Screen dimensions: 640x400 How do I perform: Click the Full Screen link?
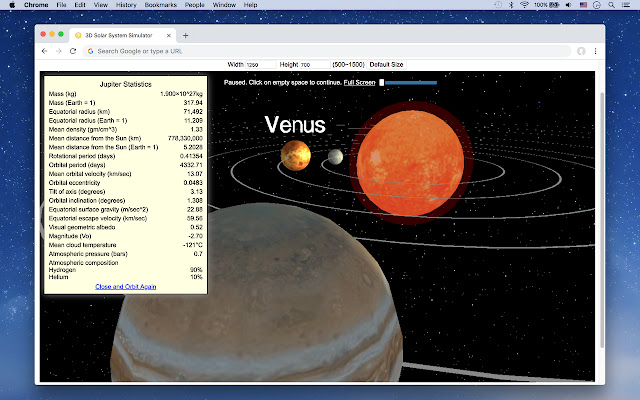[x=359, y=82]
